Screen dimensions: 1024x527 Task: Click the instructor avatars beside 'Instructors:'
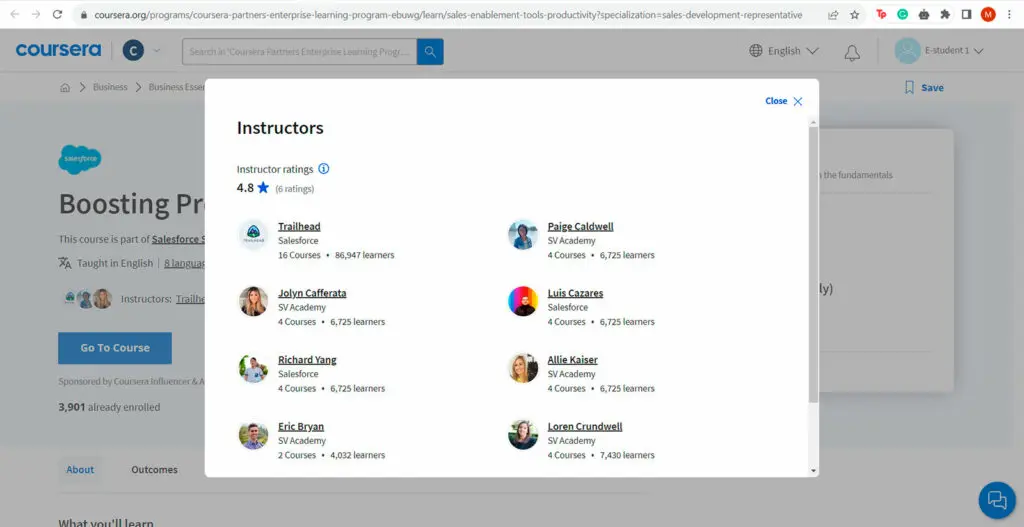tap(88, 299)
